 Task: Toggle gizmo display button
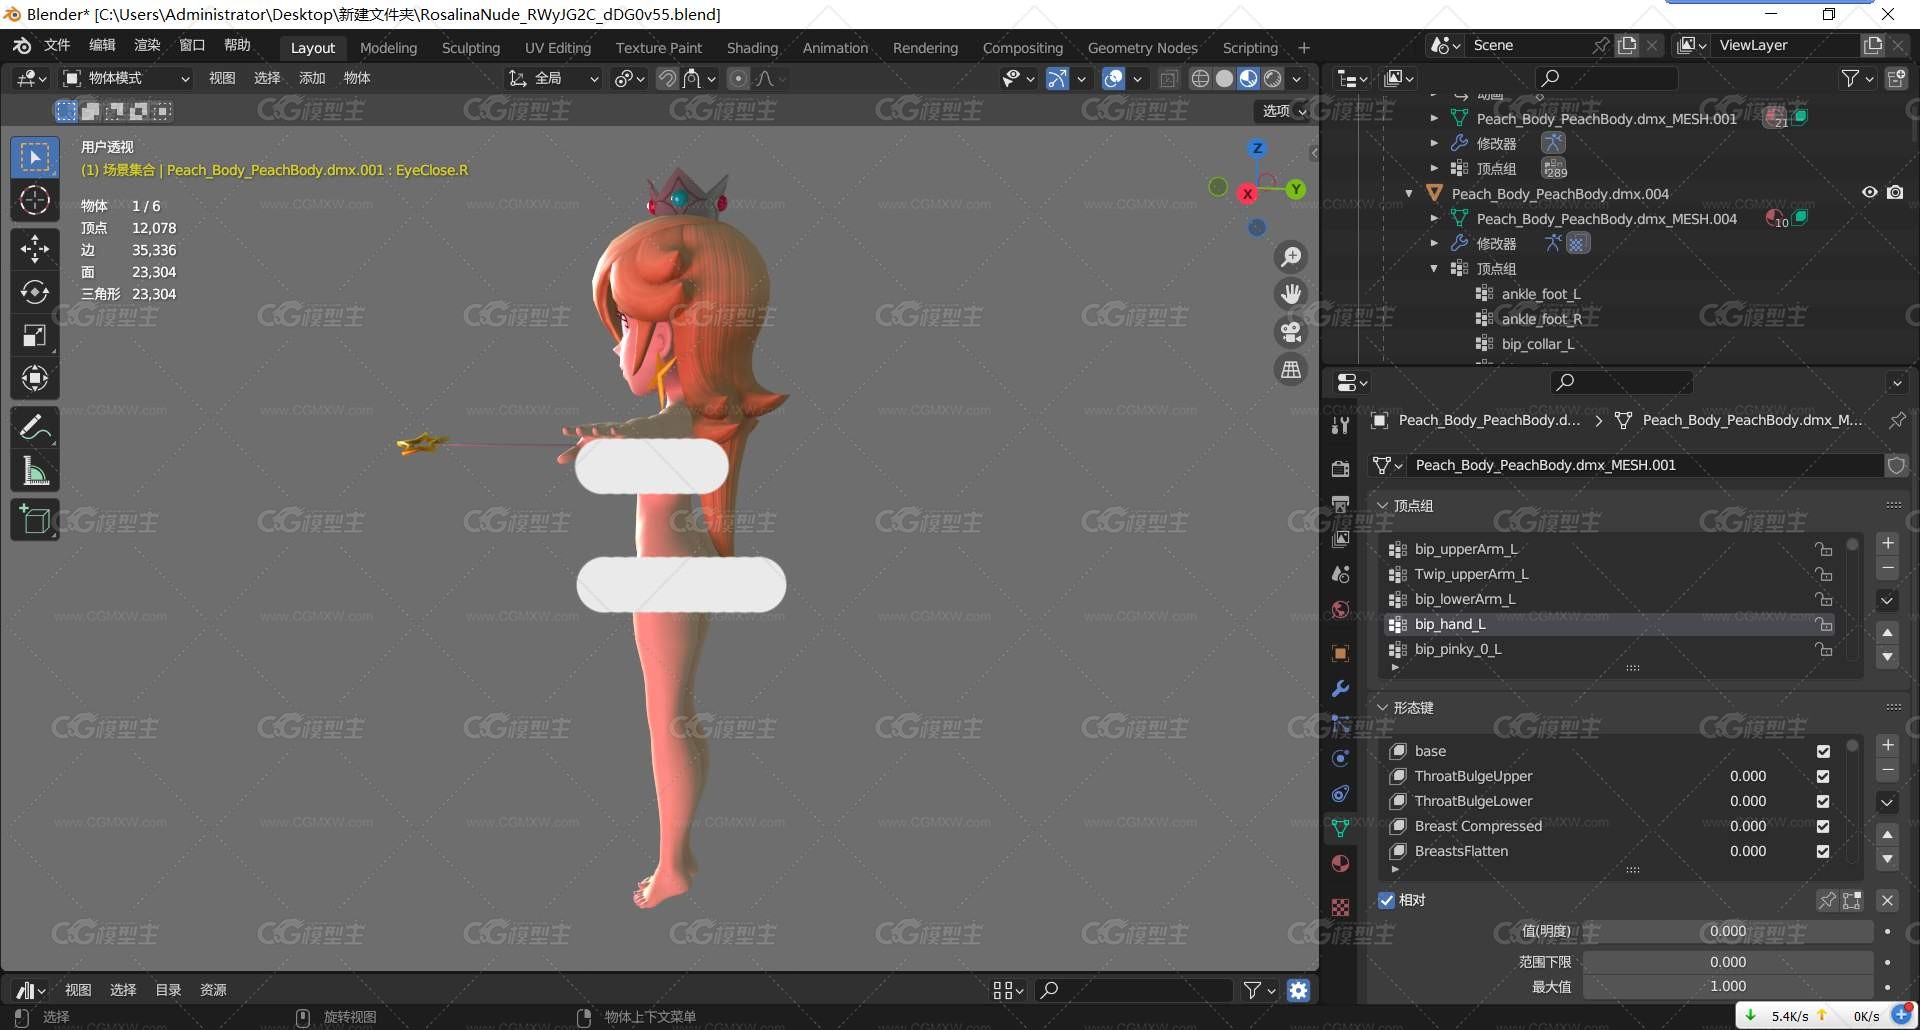[x=1057, y=78]
